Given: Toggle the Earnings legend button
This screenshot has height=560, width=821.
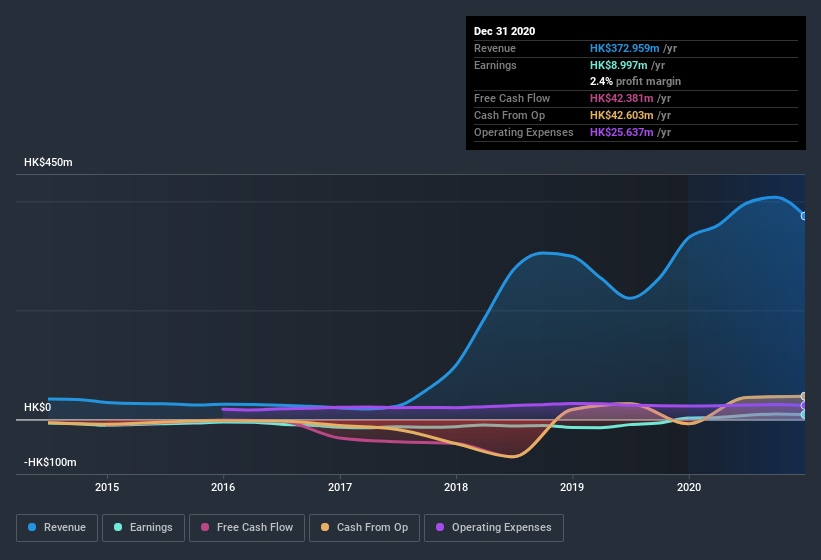Looking at the screenshot, I should [x=143, y=528].
